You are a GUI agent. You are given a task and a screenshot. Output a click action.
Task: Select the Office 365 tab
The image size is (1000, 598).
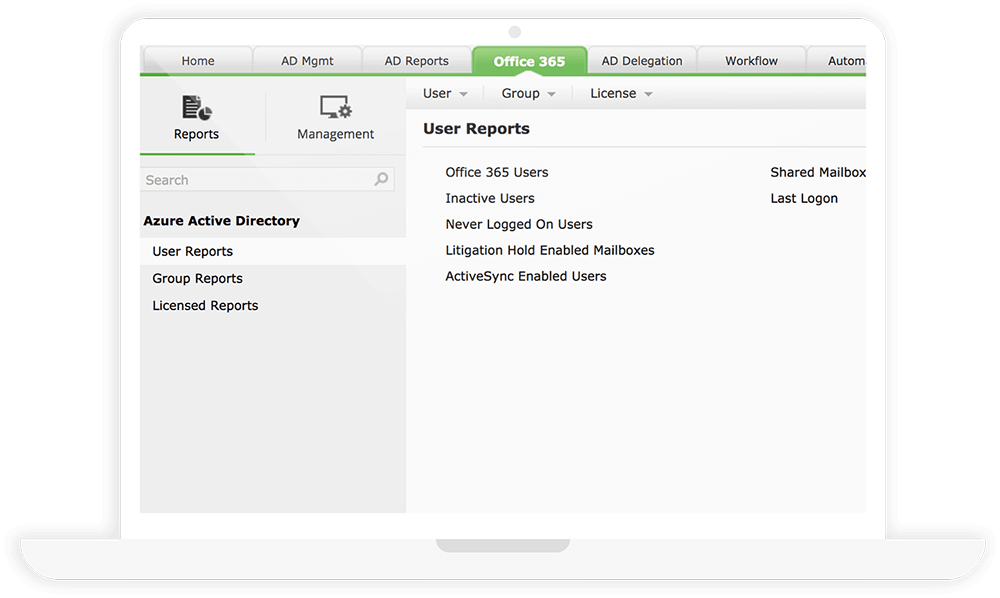tap(529, 61)
